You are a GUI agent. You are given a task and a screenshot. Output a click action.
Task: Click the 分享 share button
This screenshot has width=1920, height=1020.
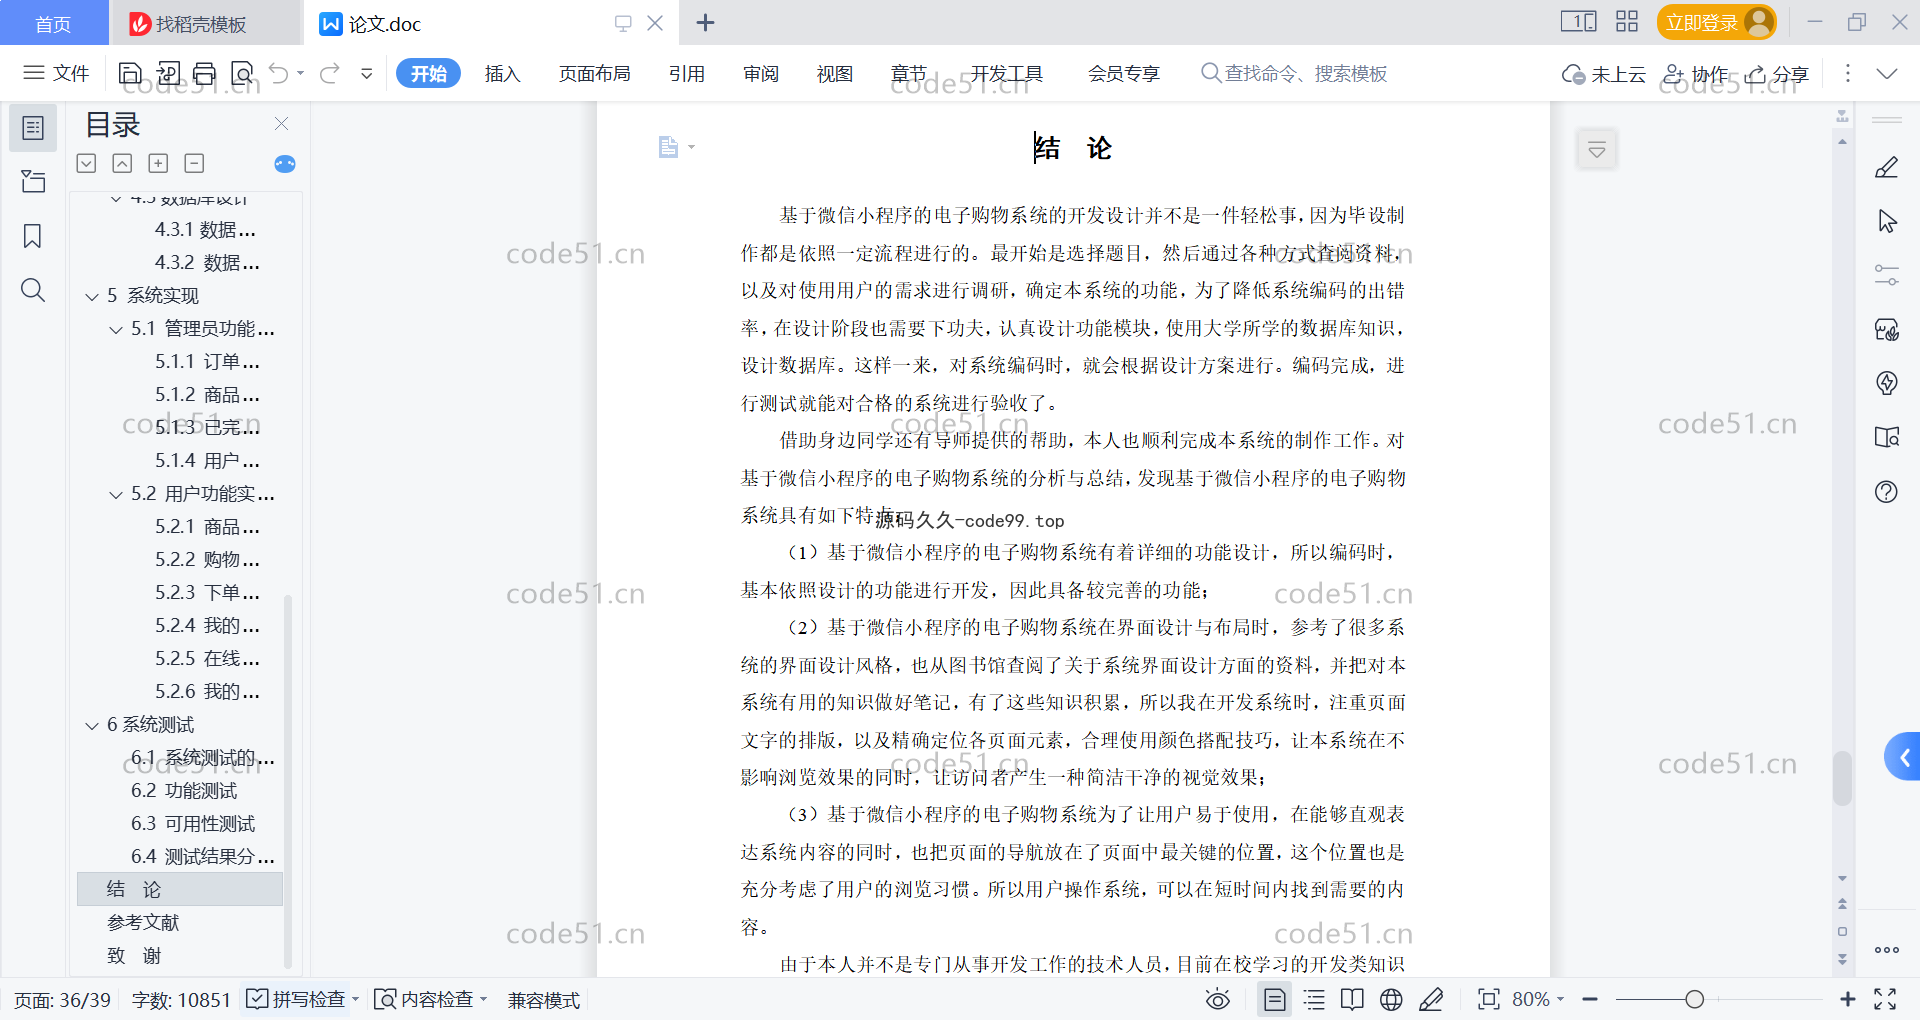(x=1777, y=73)
